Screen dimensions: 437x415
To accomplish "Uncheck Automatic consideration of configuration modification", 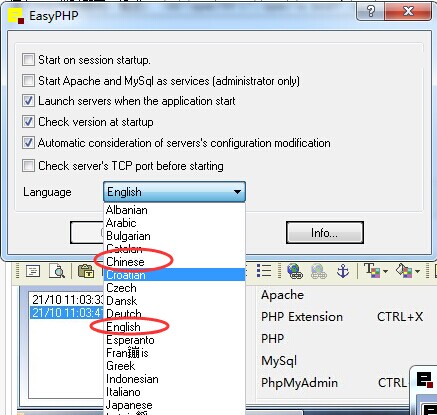I will tap(28, 143).
